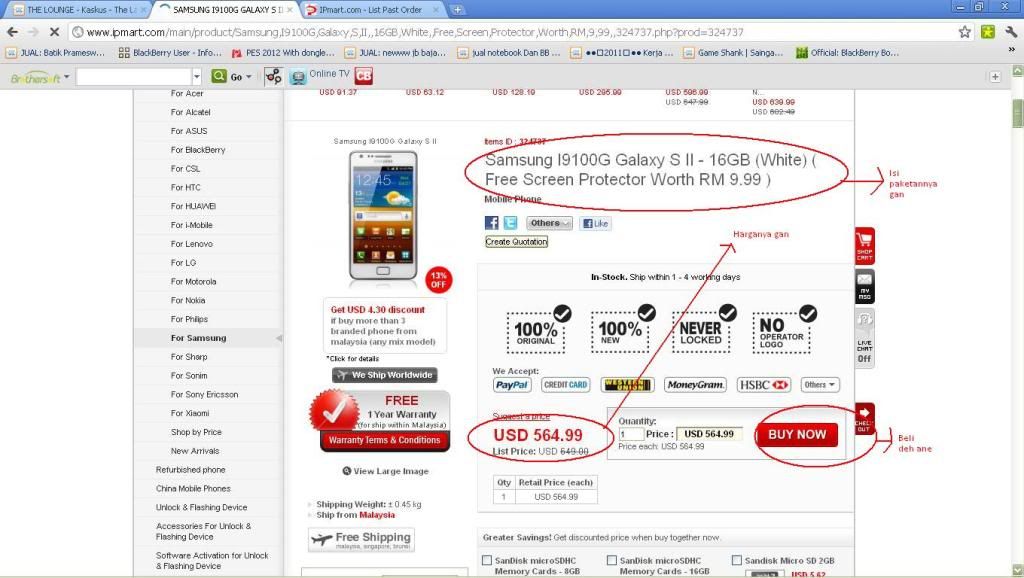The height and width of the screenshot is (578, 1024).
Task: Go back with the browser back arrow
Action: (12, 32)
